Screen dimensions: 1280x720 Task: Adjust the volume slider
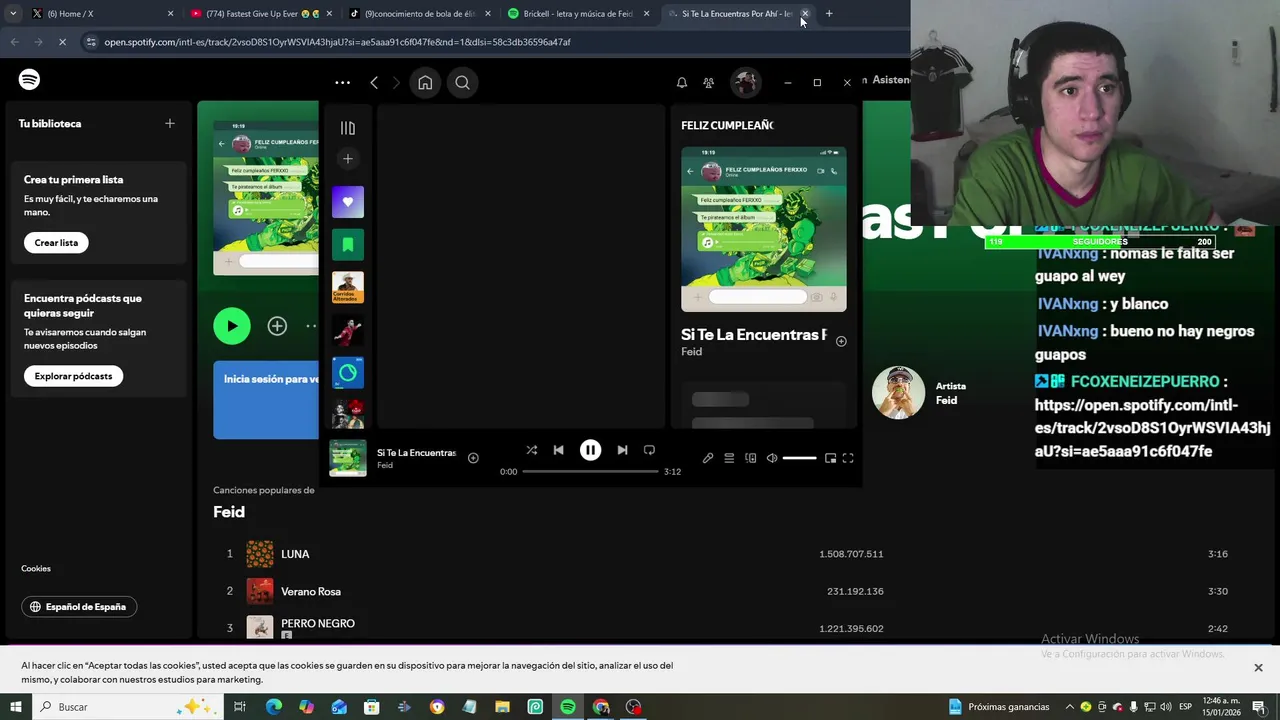(799, 458)
